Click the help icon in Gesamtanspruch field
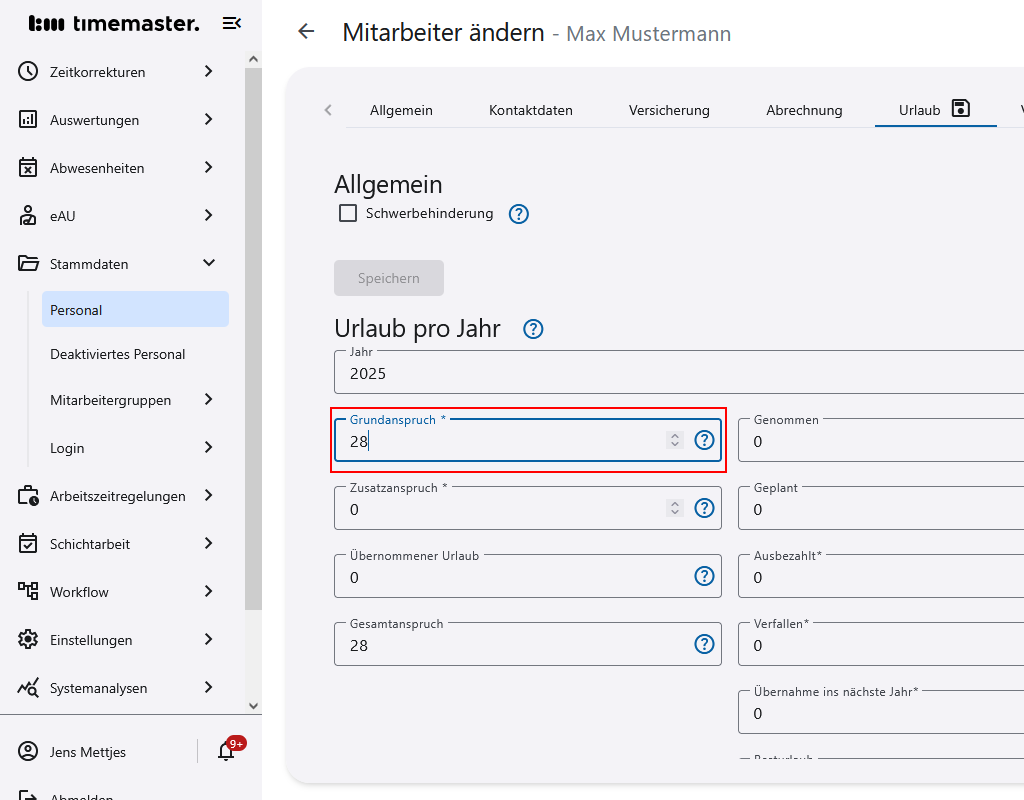 tap(705, 644)
